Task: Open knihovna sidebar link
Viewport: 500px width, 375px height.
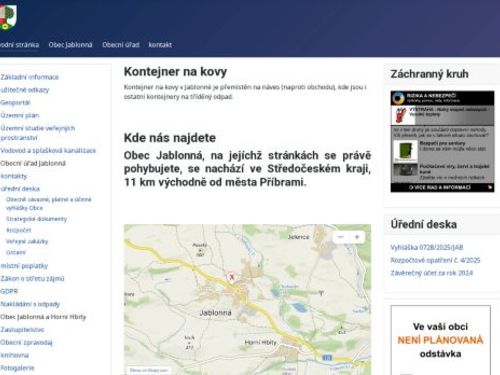Action: pos(14,355)
